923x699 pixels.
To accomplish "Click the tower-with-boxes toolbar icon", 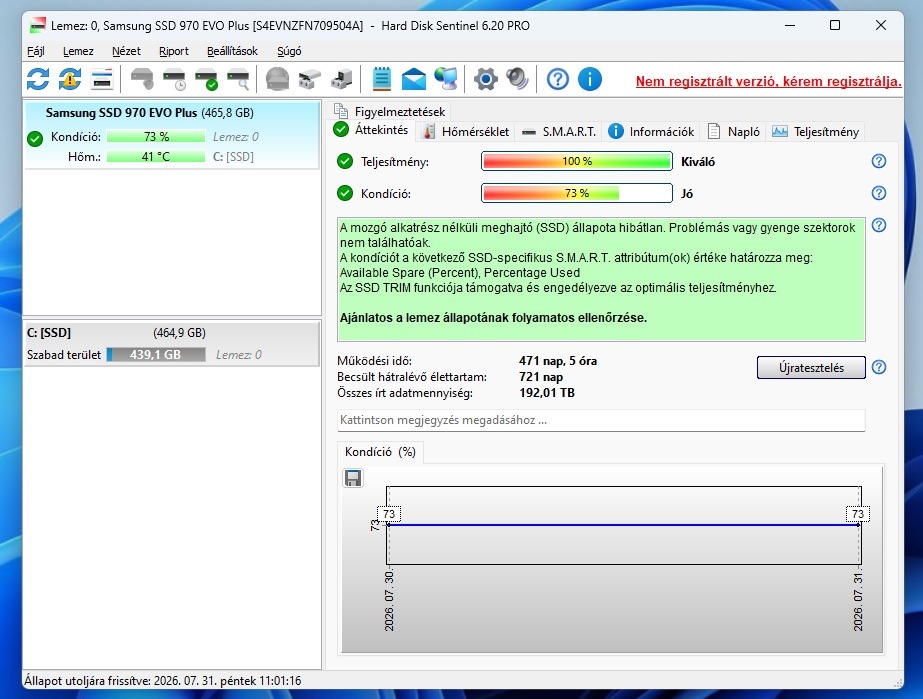I will pyautogui.click(x=341, y=79).
